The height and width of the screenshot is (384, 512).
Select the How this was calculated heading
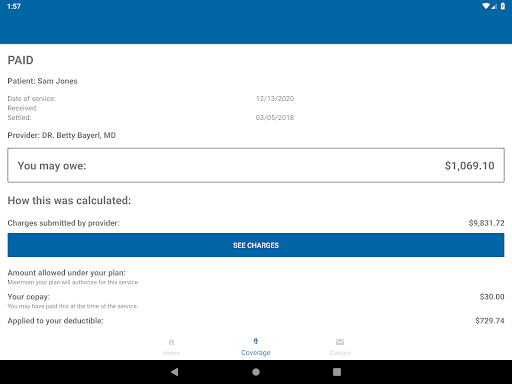coord(69,200)
